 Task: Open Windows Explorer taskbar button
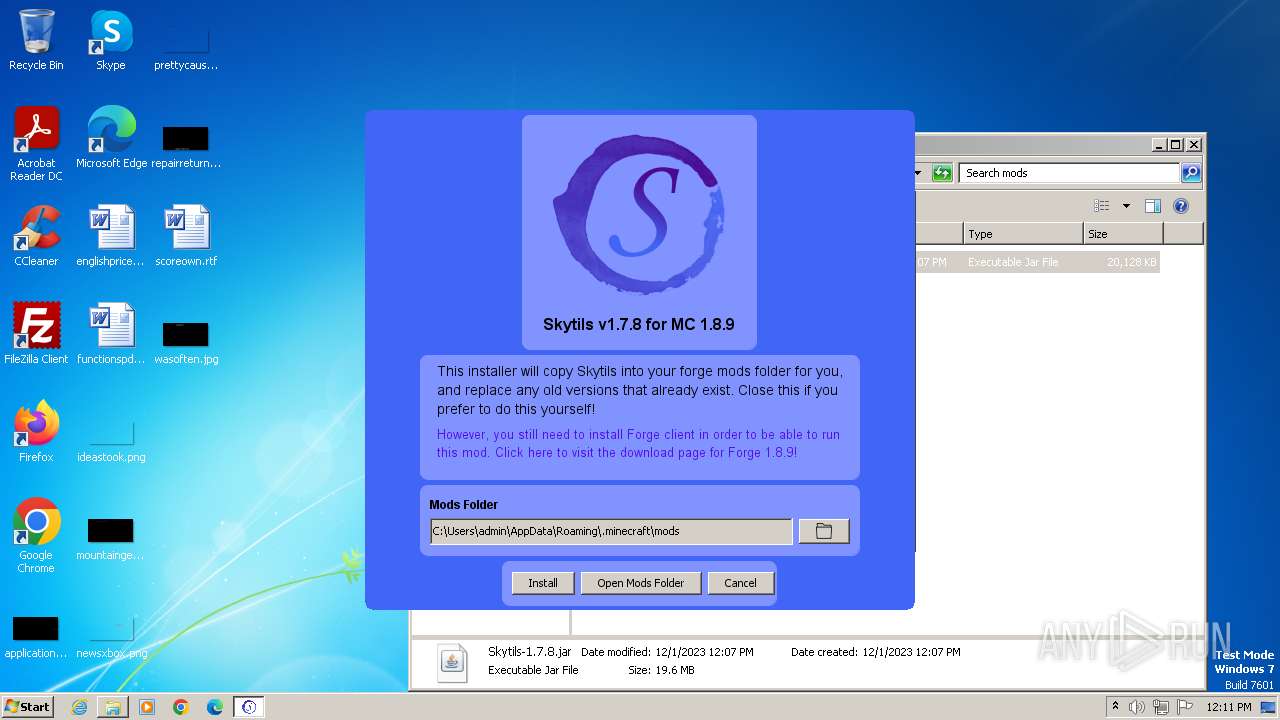pyautogui.click(x=113, y=707)
